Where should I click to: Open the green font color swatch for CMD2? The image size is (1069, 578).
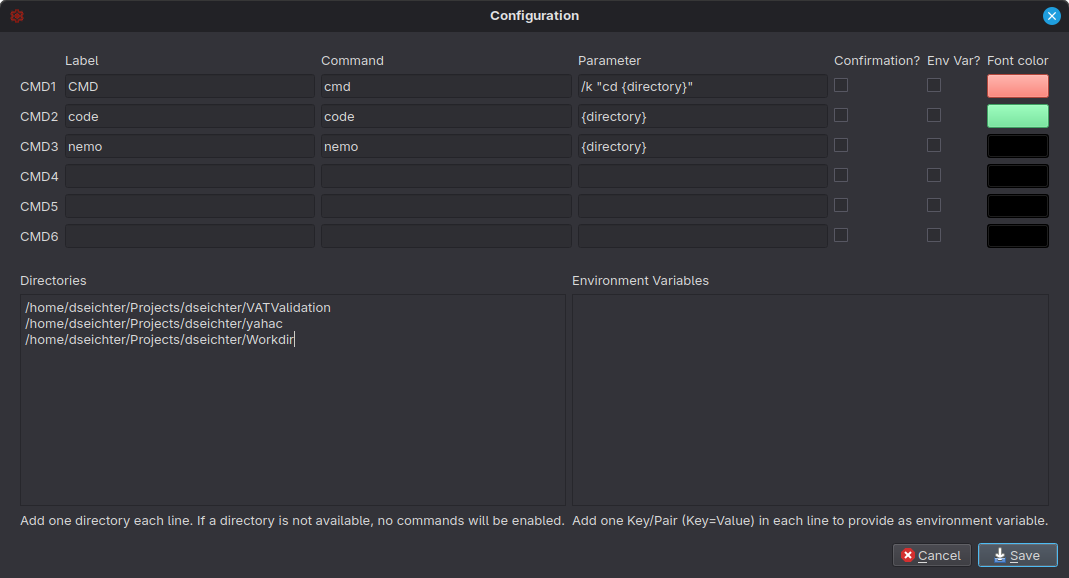pyautogui.click(x=1017, y=117)
